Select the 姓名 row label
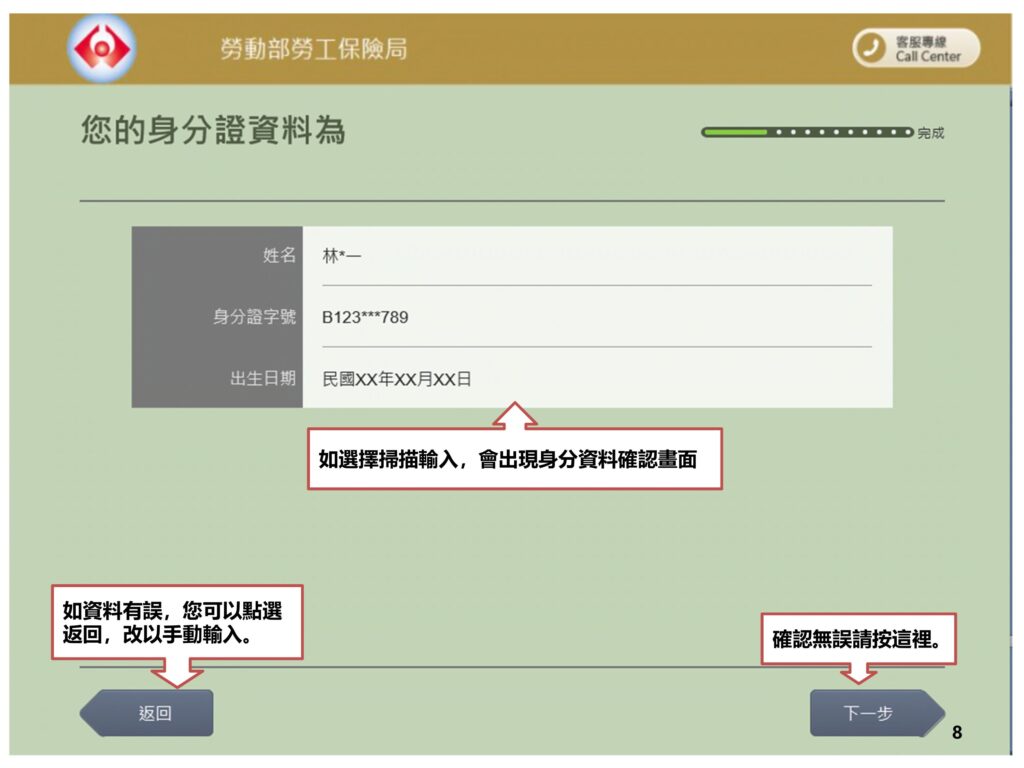Image resolution: width=1024 pixels, height=768 pixels. tap(279, 256)
